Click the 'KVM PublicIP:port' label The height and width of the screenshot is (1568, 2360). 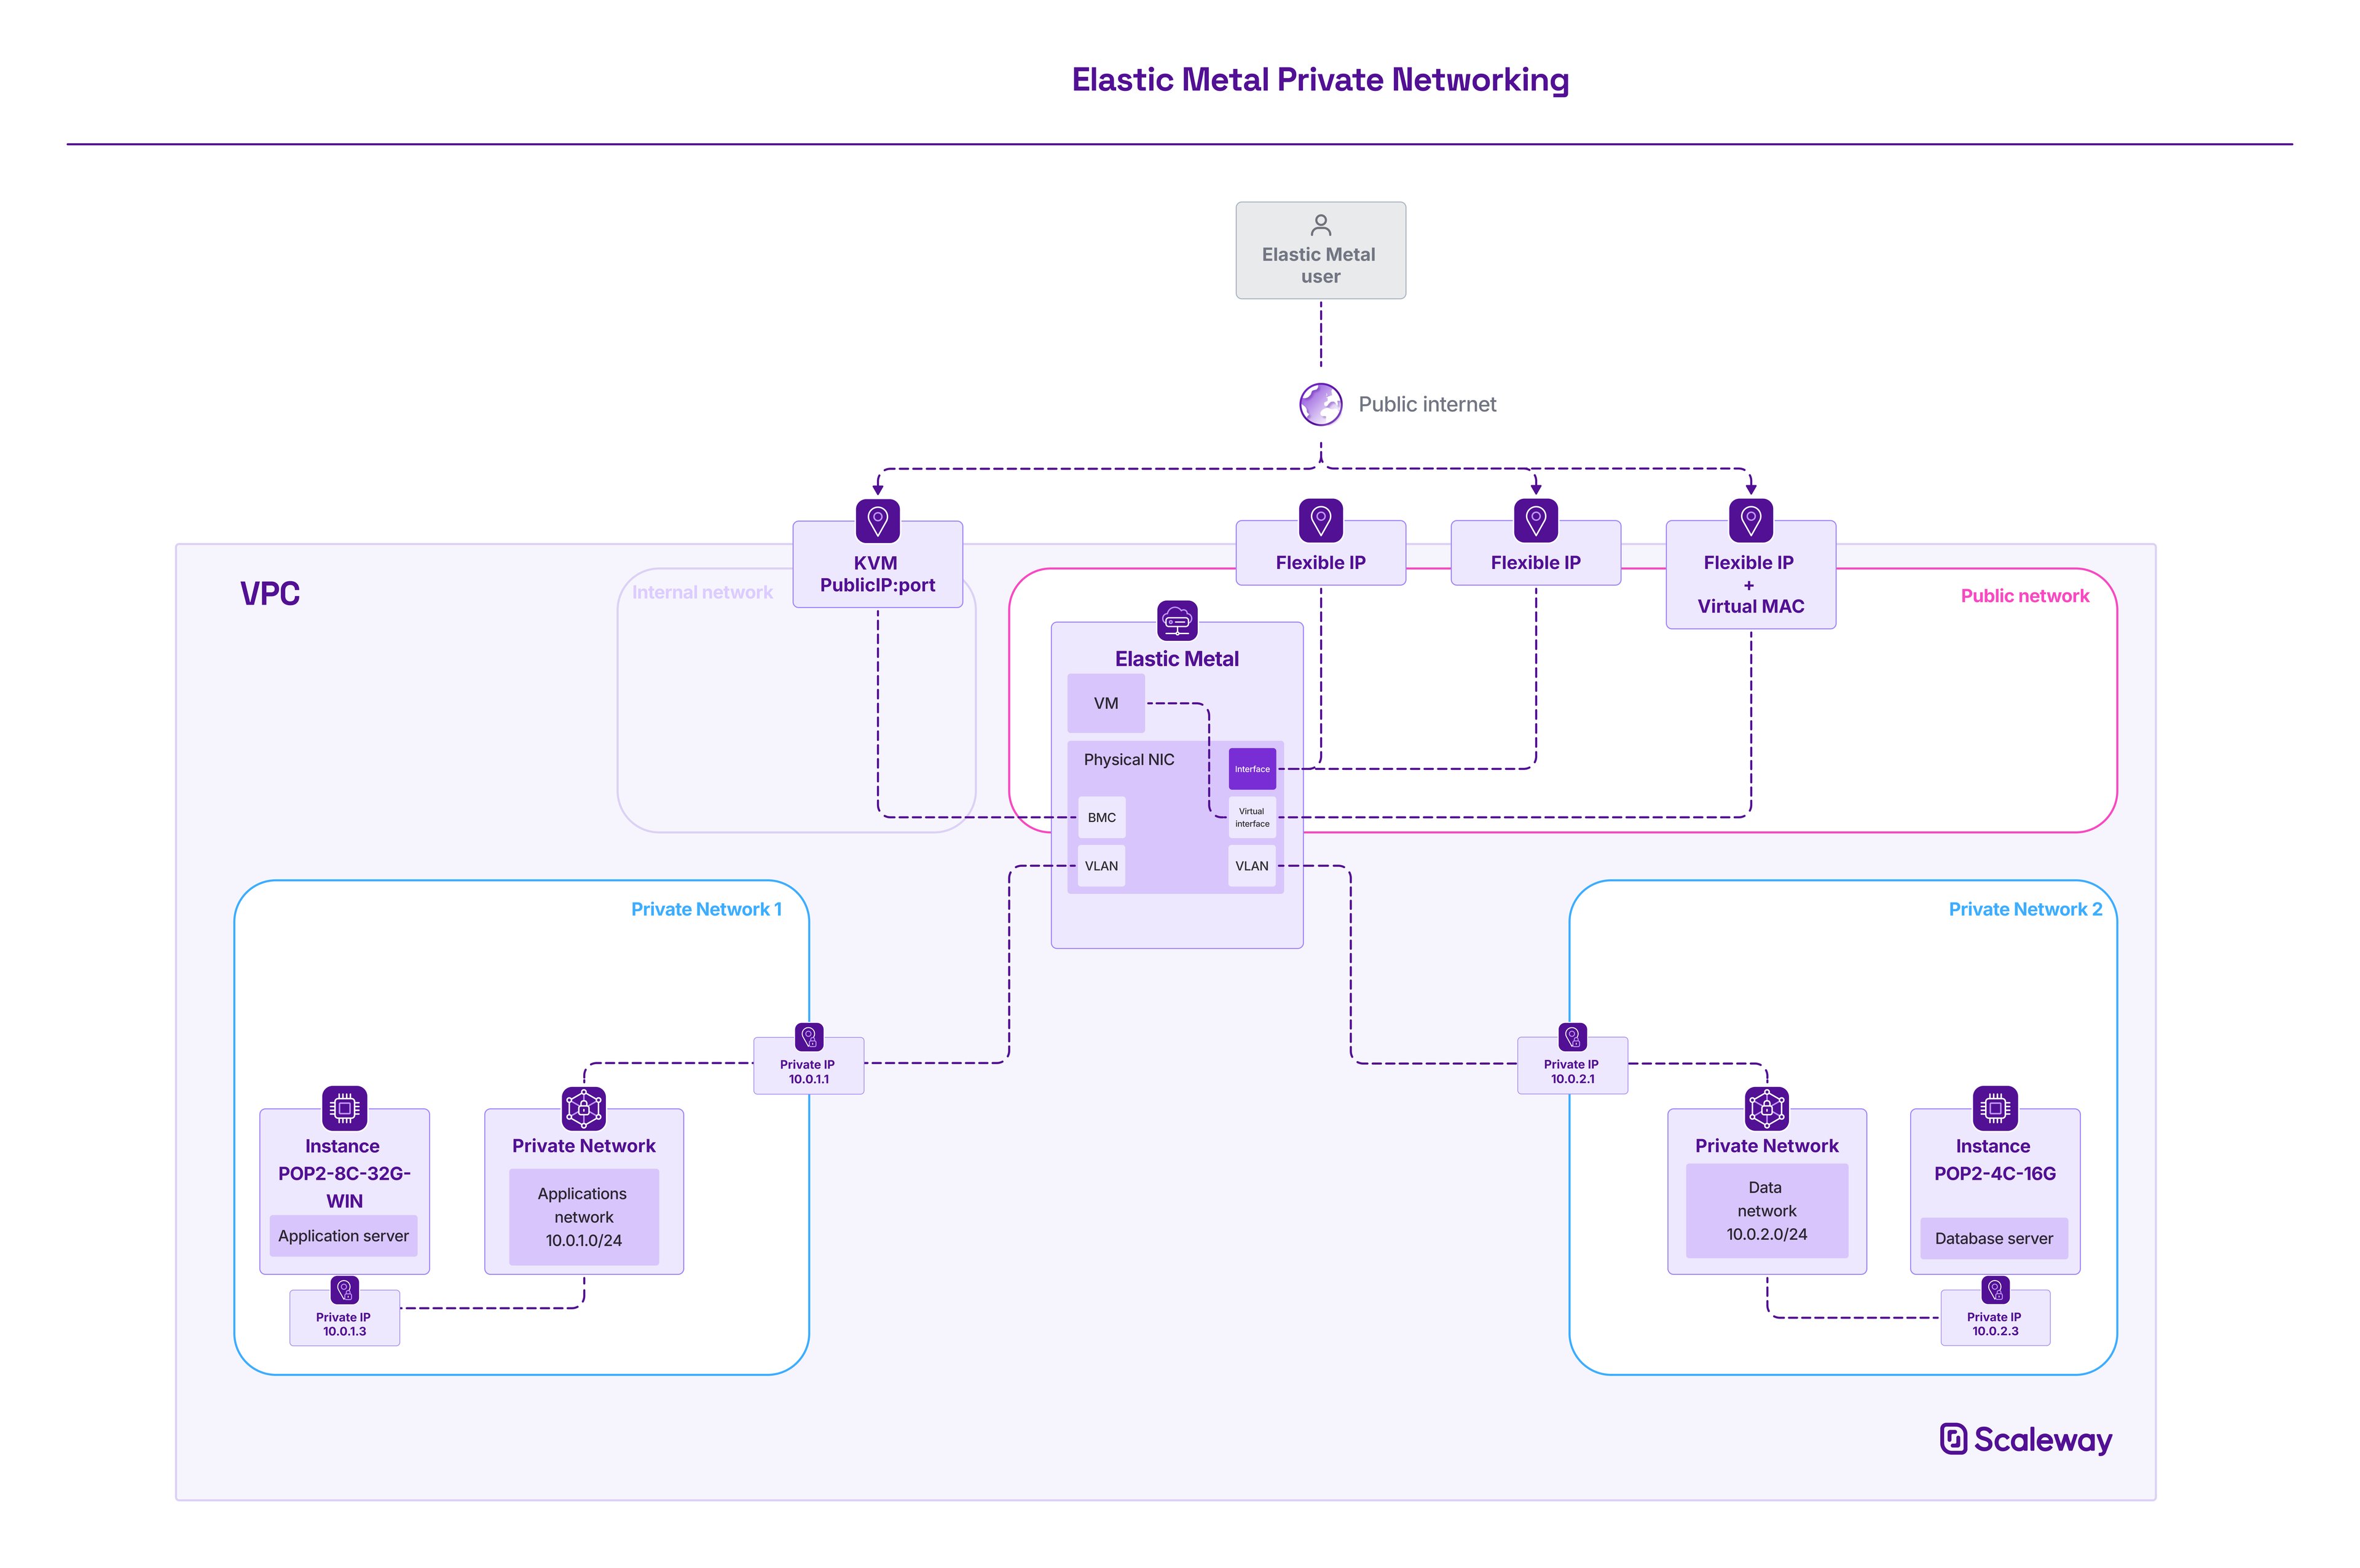coord(877,574)
